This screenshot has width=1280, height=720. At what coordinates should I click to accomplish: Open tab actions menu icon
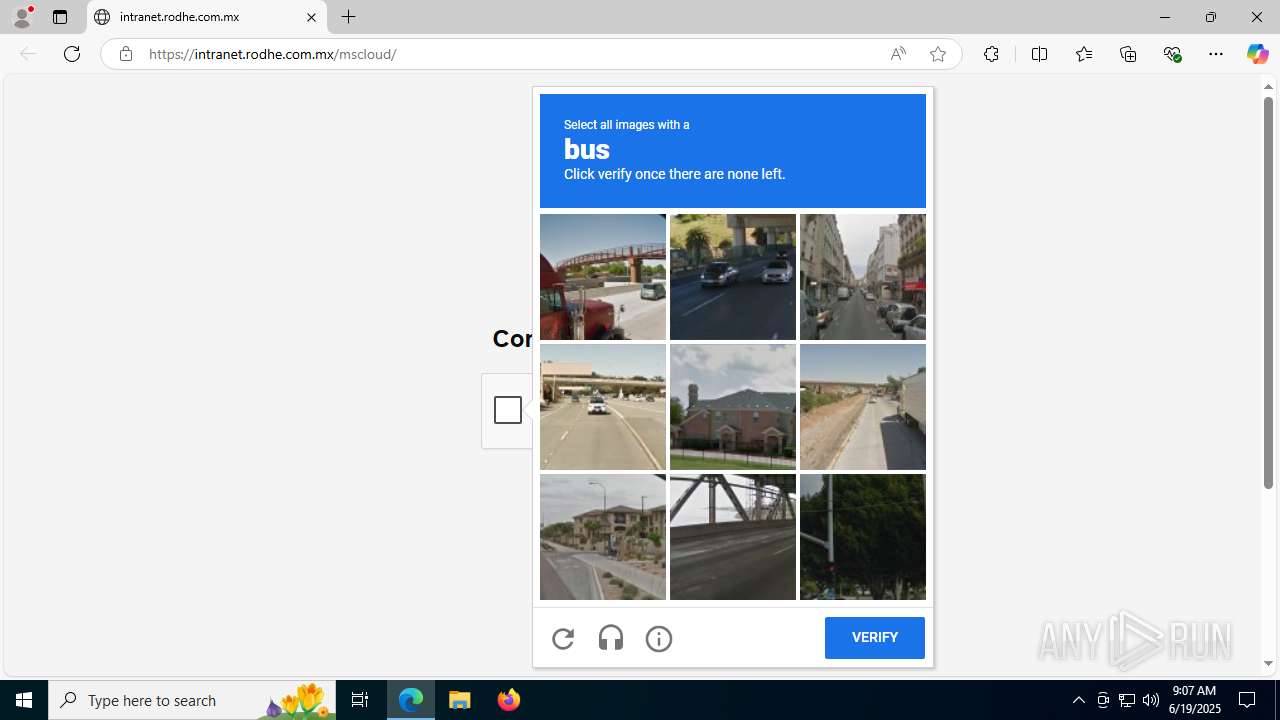60,17
